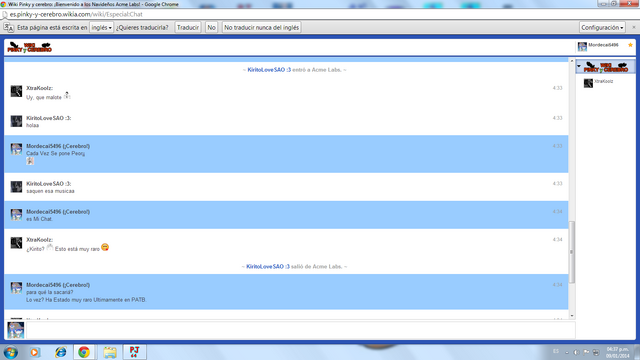Open Internet Explorer from the taskbar
This screenshot has width=640, height=360.
61,352
